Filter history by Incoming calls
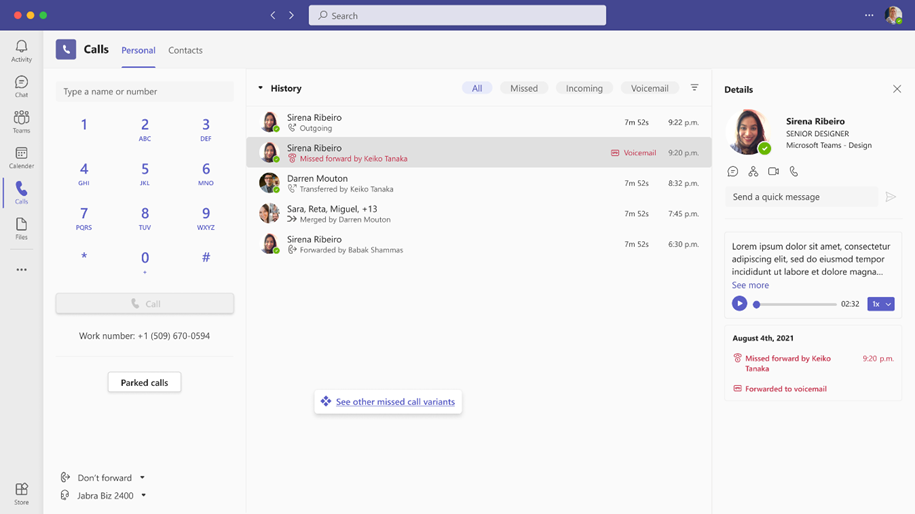Screen dimensions: 915x514 tap(584, 88)
